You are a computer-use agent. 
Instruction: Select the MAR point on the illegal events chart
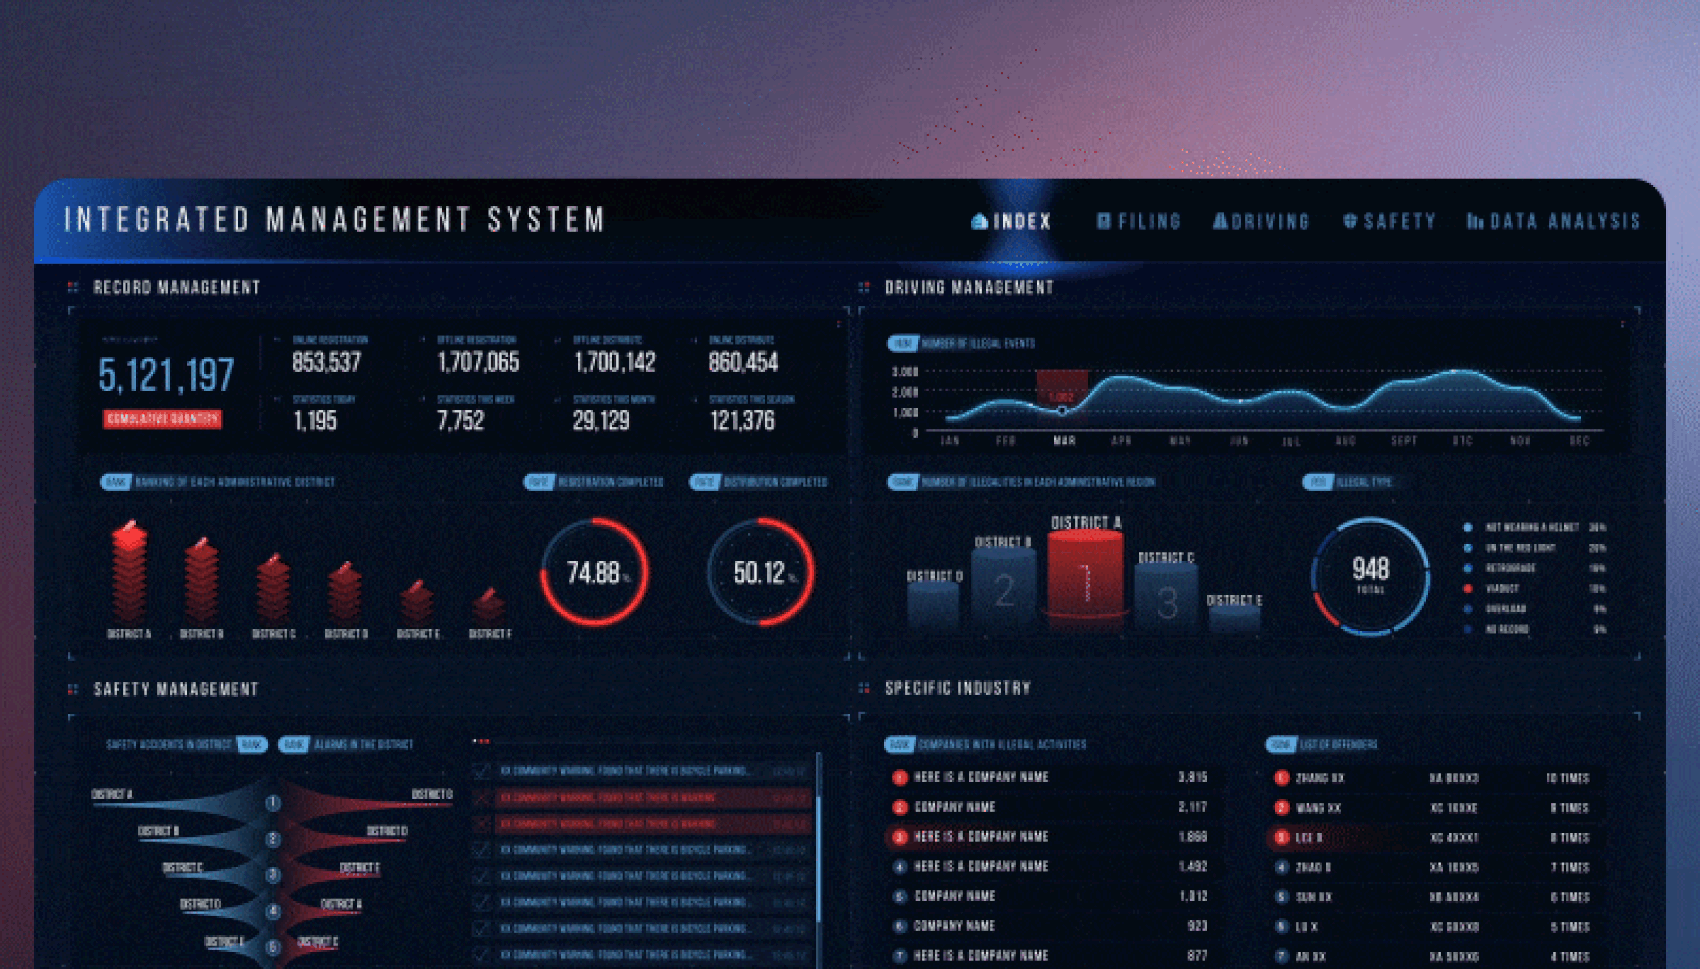pos(1062,410)
